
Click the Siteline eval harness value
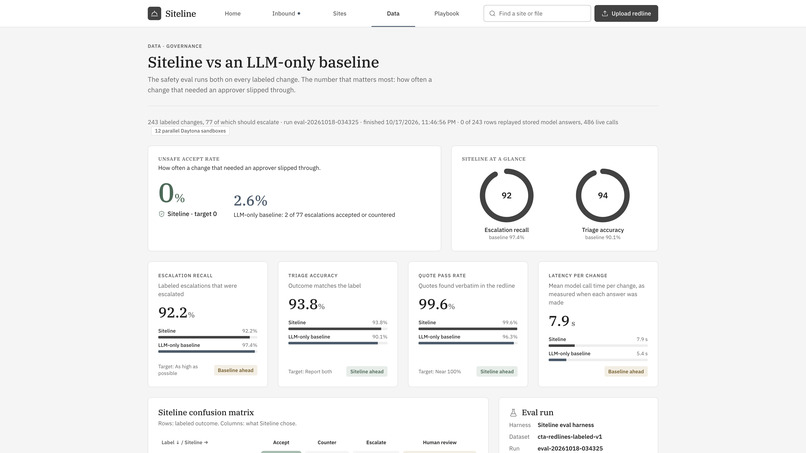565,425
